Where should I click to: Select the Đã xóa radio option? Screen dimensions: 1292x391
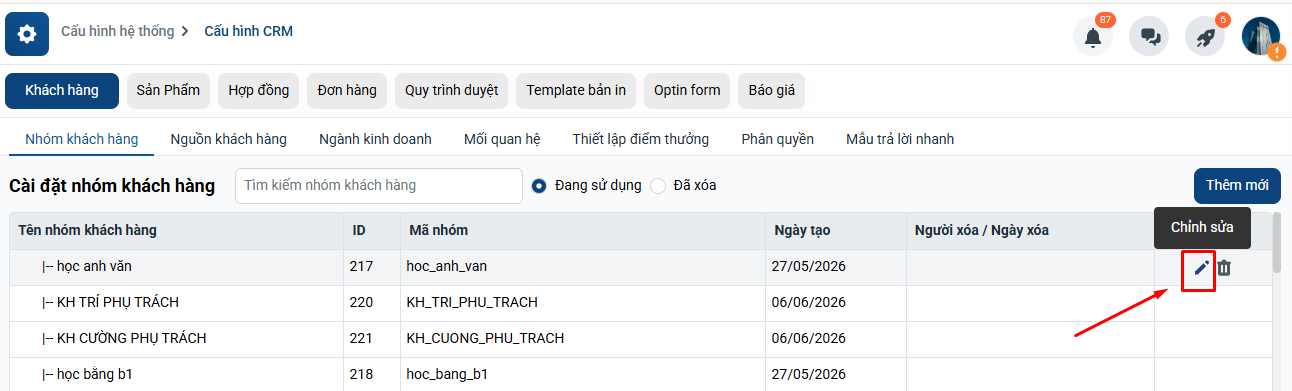pos(658,185)
